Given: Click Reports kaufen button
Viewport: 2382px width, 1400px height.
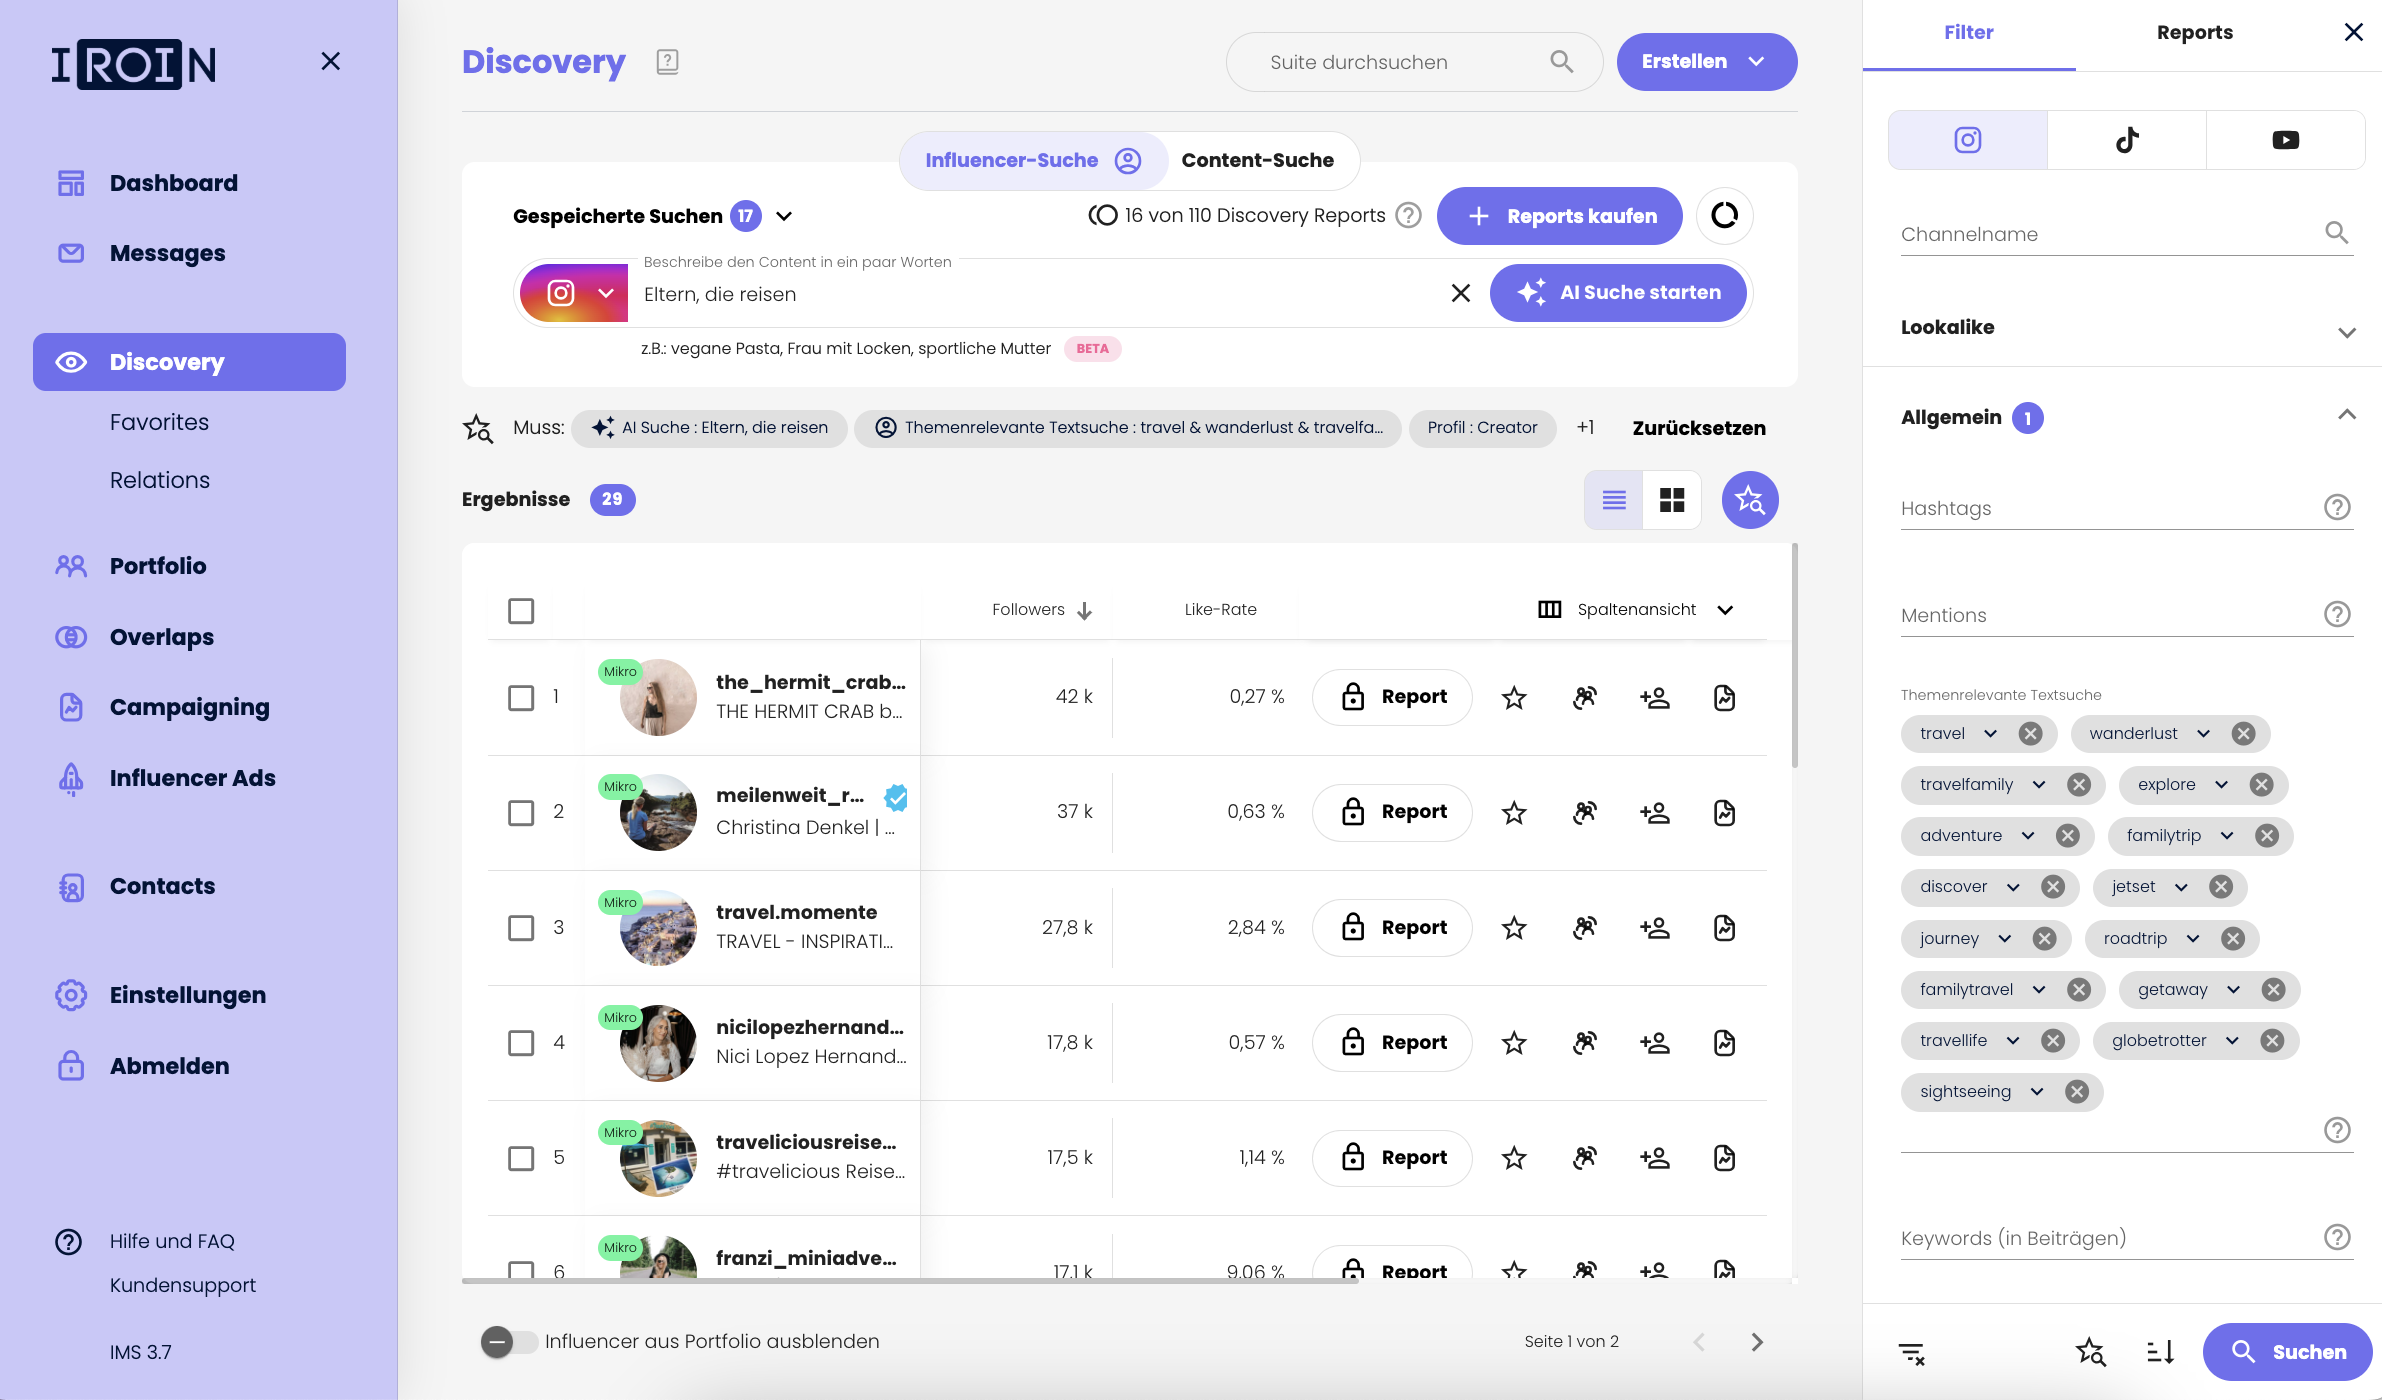Looking at the screenshot, I should point(1559,215).
